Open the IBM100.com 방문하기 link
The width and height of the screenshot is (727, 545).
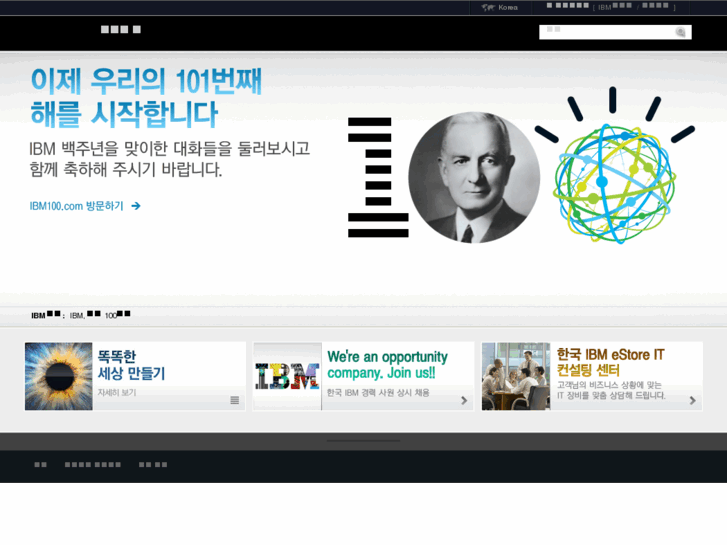coord(77,206)
